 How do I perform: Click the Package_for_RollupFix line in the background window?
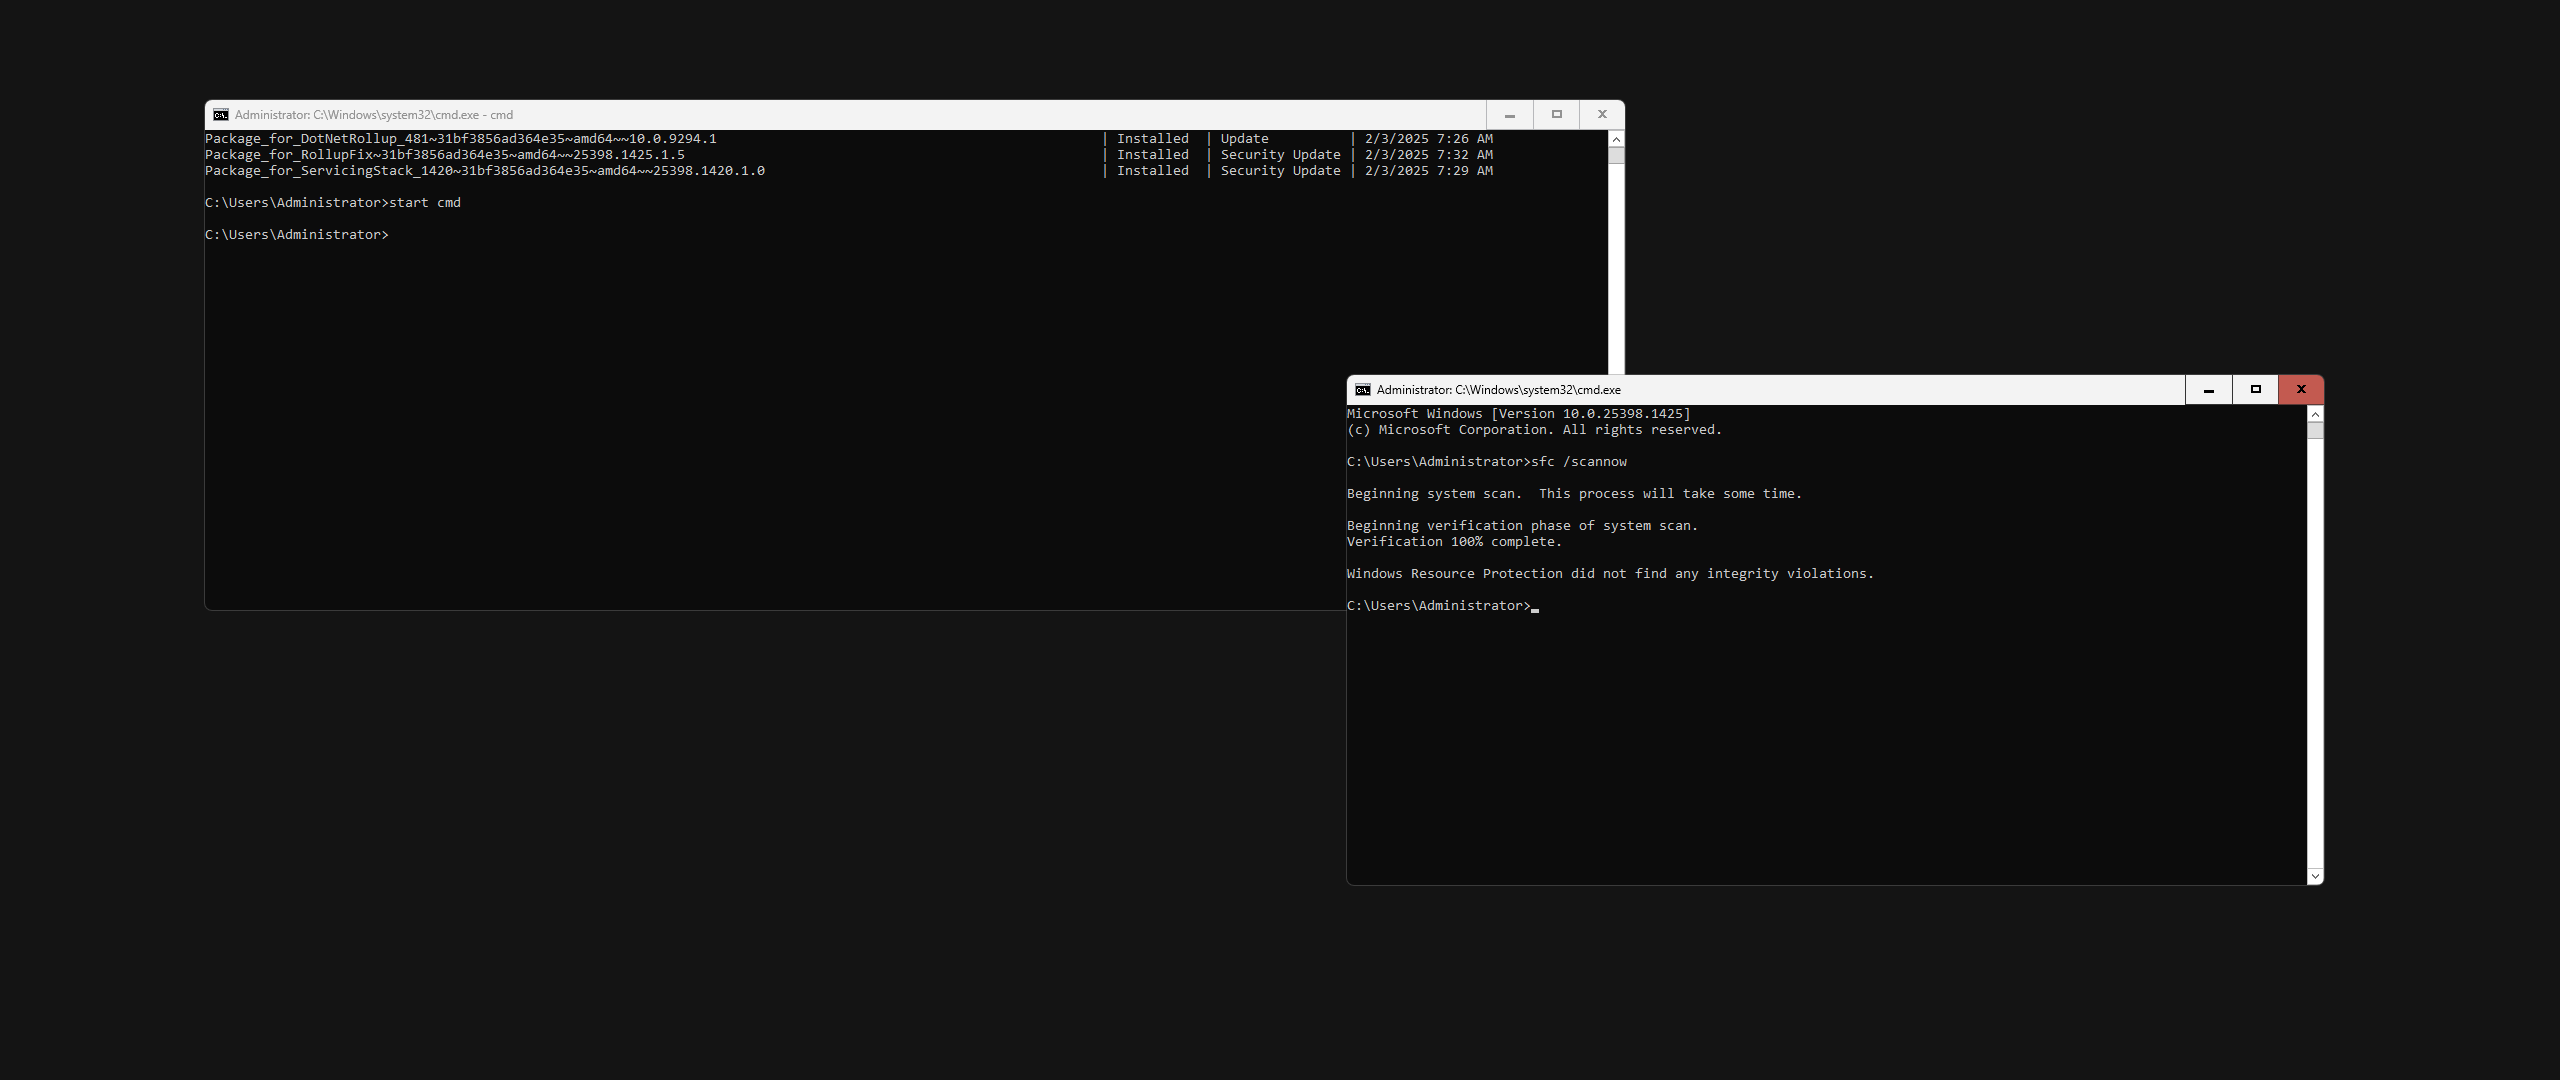point(445,155)
